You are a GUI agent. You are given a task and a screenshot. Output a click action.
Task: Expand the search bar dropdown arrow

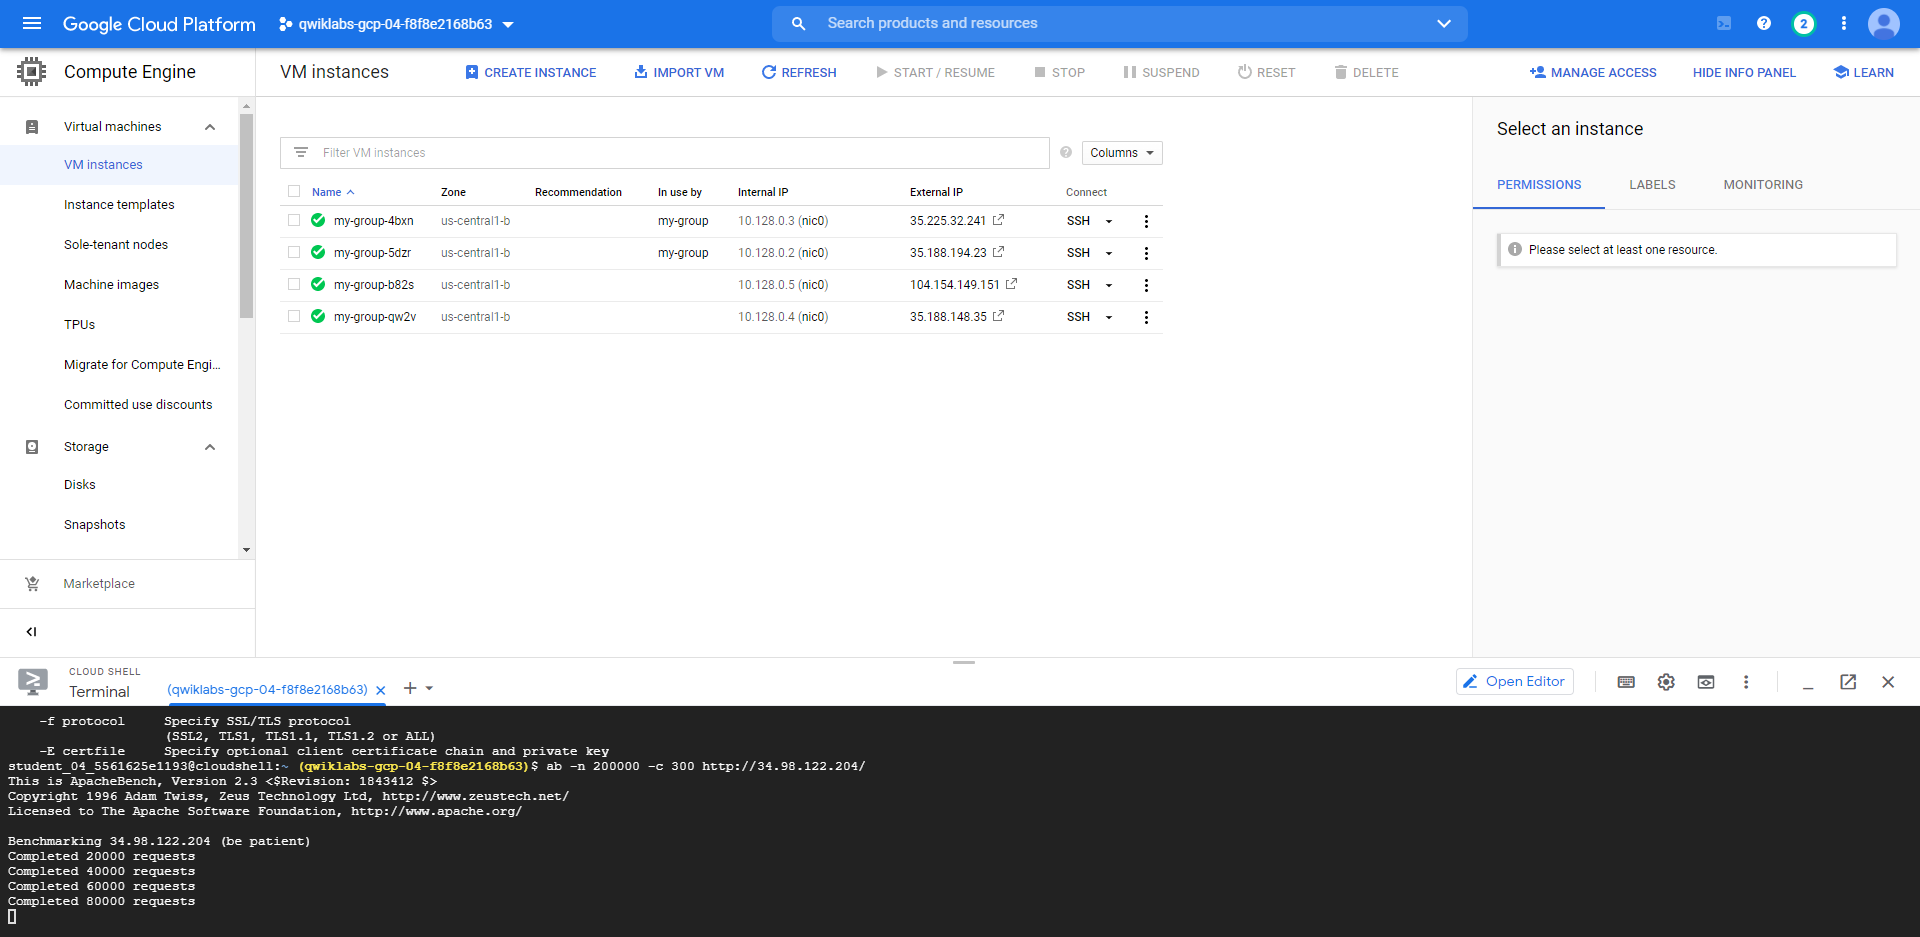click(1444, 23)
